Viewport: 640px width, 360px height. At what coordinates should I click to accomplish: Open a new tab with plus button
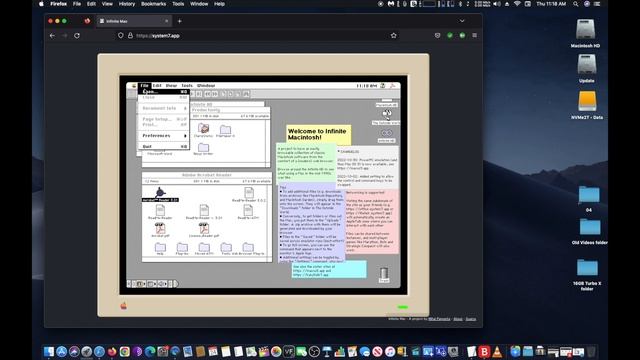tap(180, 21)
